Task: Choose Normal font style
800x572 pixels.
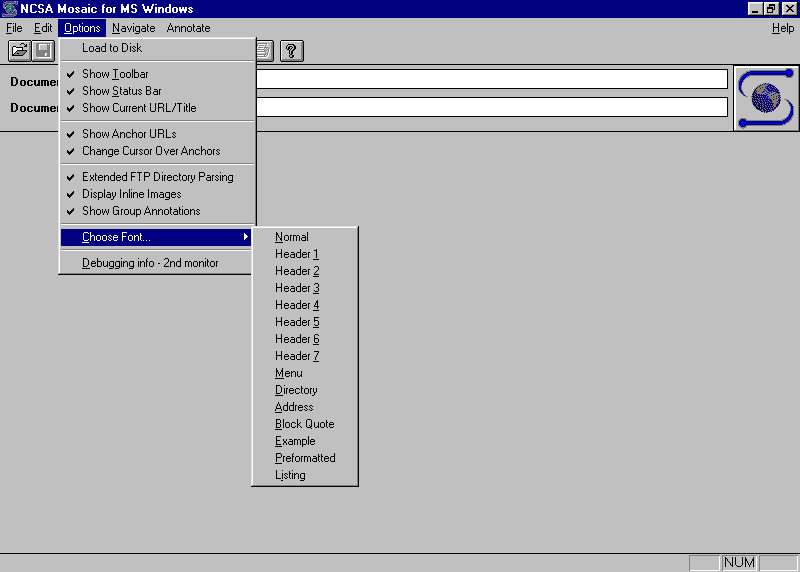Action: click(305, 237)
